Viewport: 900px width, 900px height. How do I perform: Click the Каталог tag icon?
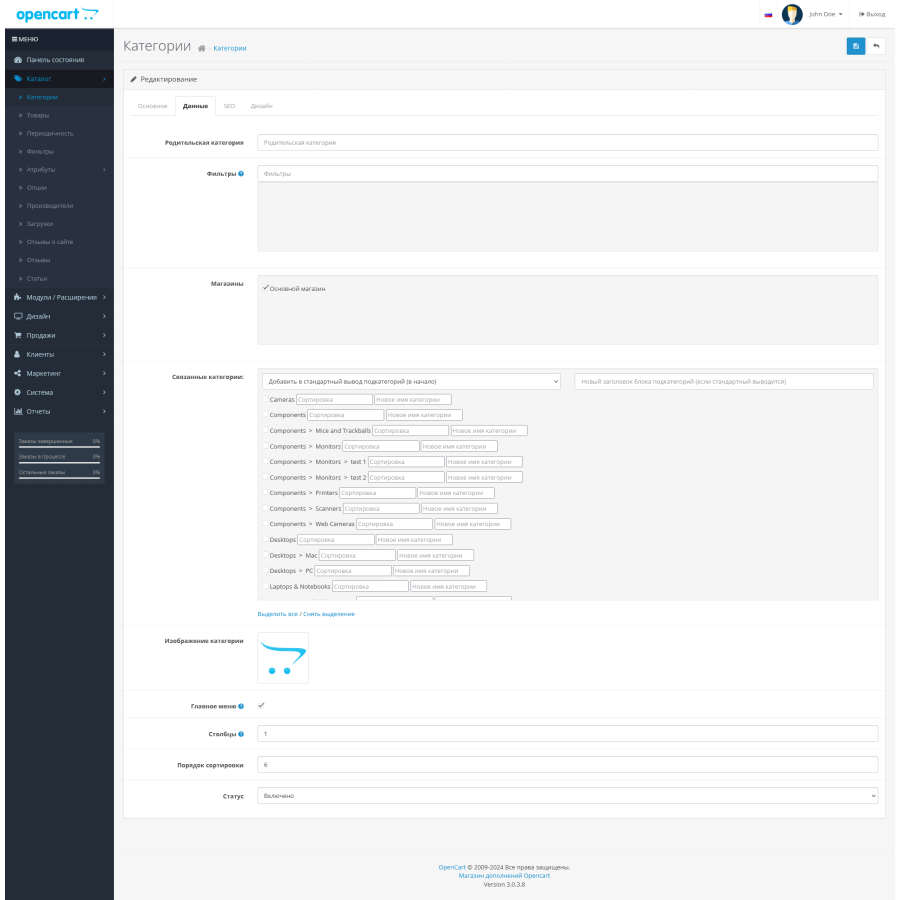click(18, 79)
